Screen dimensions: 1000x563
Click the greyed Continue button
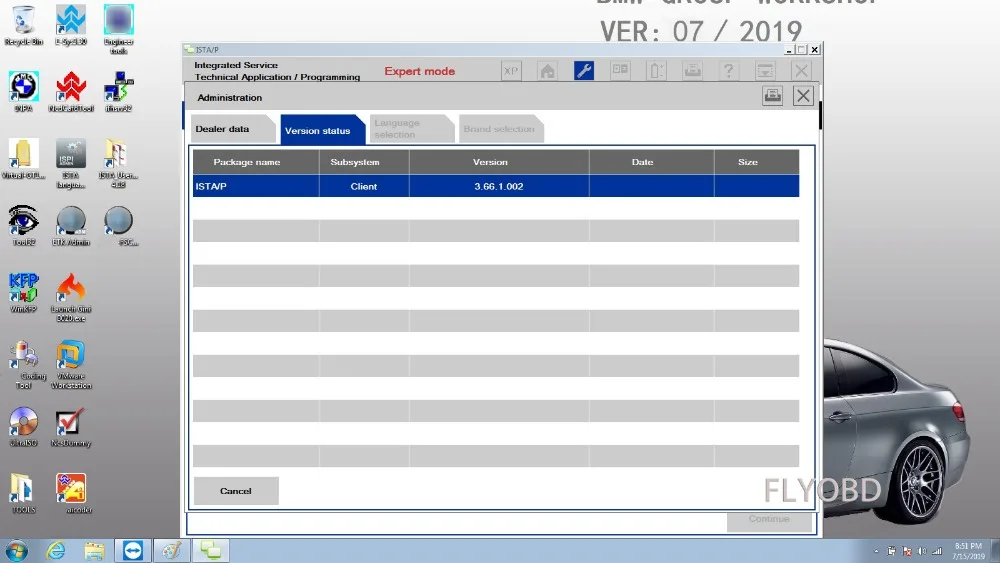pos(769,520)
